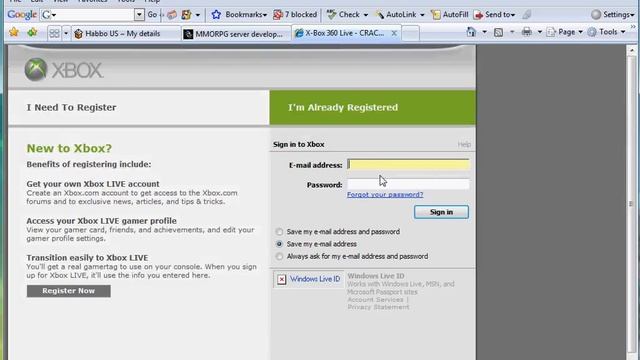640x360 pixels.
Task: Click 'Access your Xbox LIVE gamer profile' text
Action: tap(102, 221)
